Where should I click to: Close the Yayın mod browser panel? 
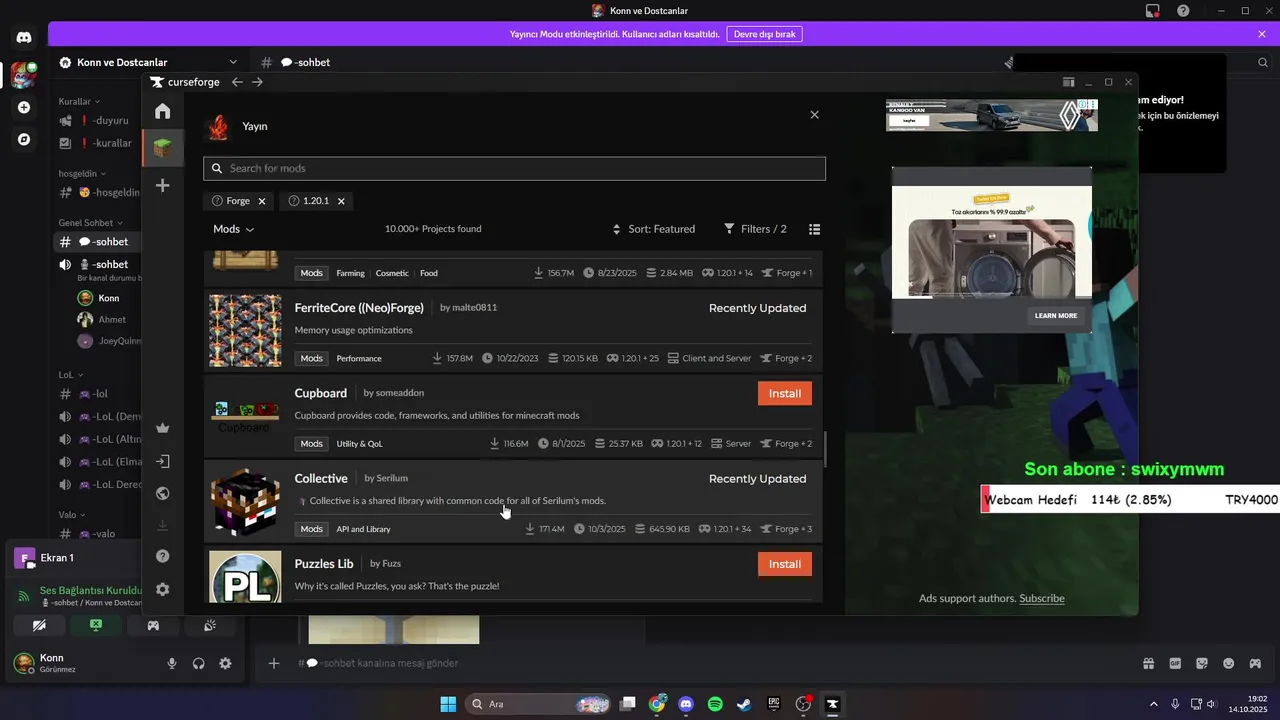tap(814, 115)
